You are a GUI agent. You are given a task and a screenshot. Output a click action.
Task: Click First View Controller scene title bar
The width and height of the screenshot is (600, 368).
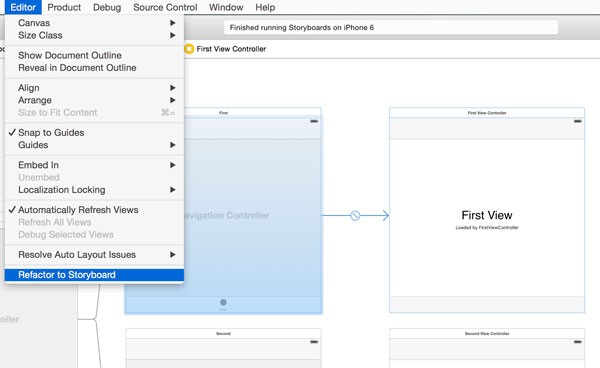487,113
